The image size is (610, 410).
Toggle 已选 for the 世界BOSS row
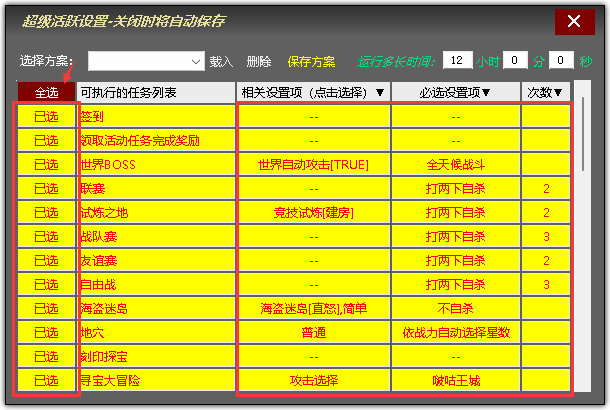tap(46, 165)
